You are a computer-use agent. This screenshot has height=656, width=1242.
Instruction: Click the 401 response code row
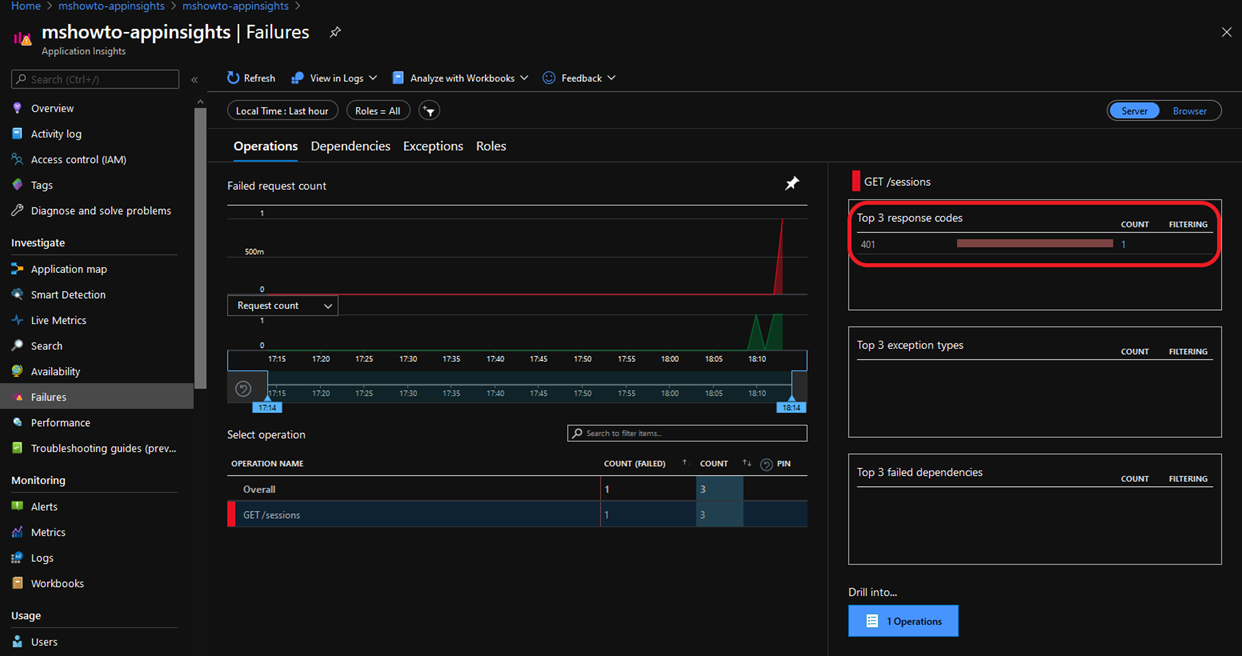pos(1034,244)
